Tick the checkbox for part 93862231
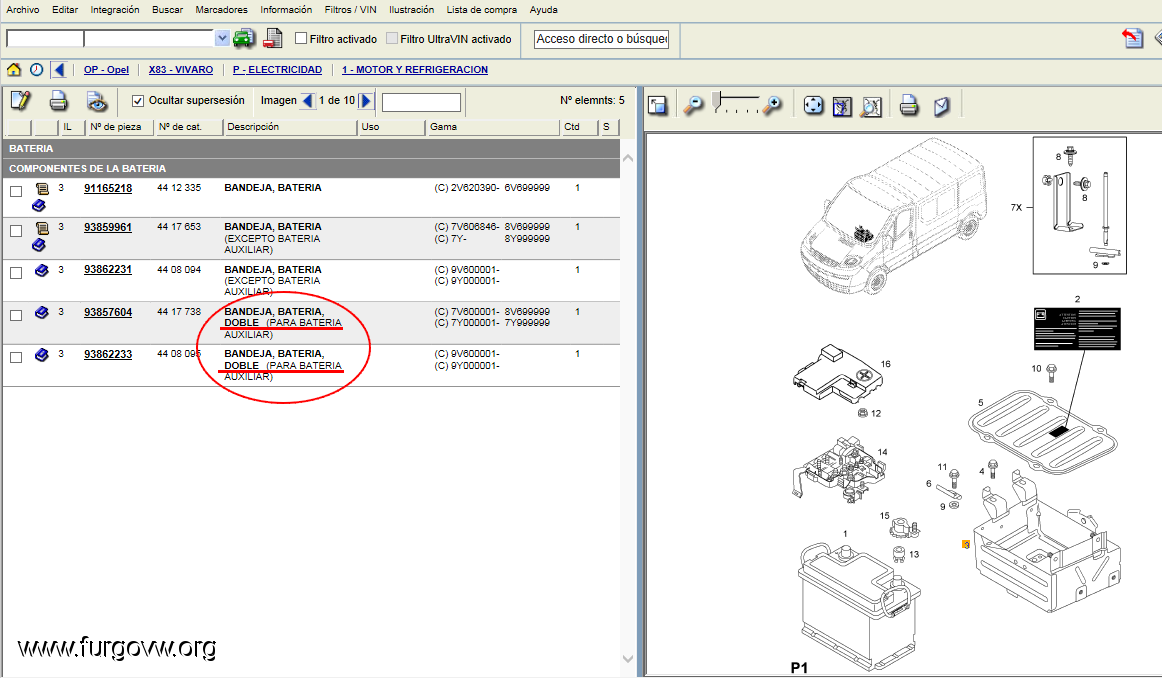 tap(16, 273)
